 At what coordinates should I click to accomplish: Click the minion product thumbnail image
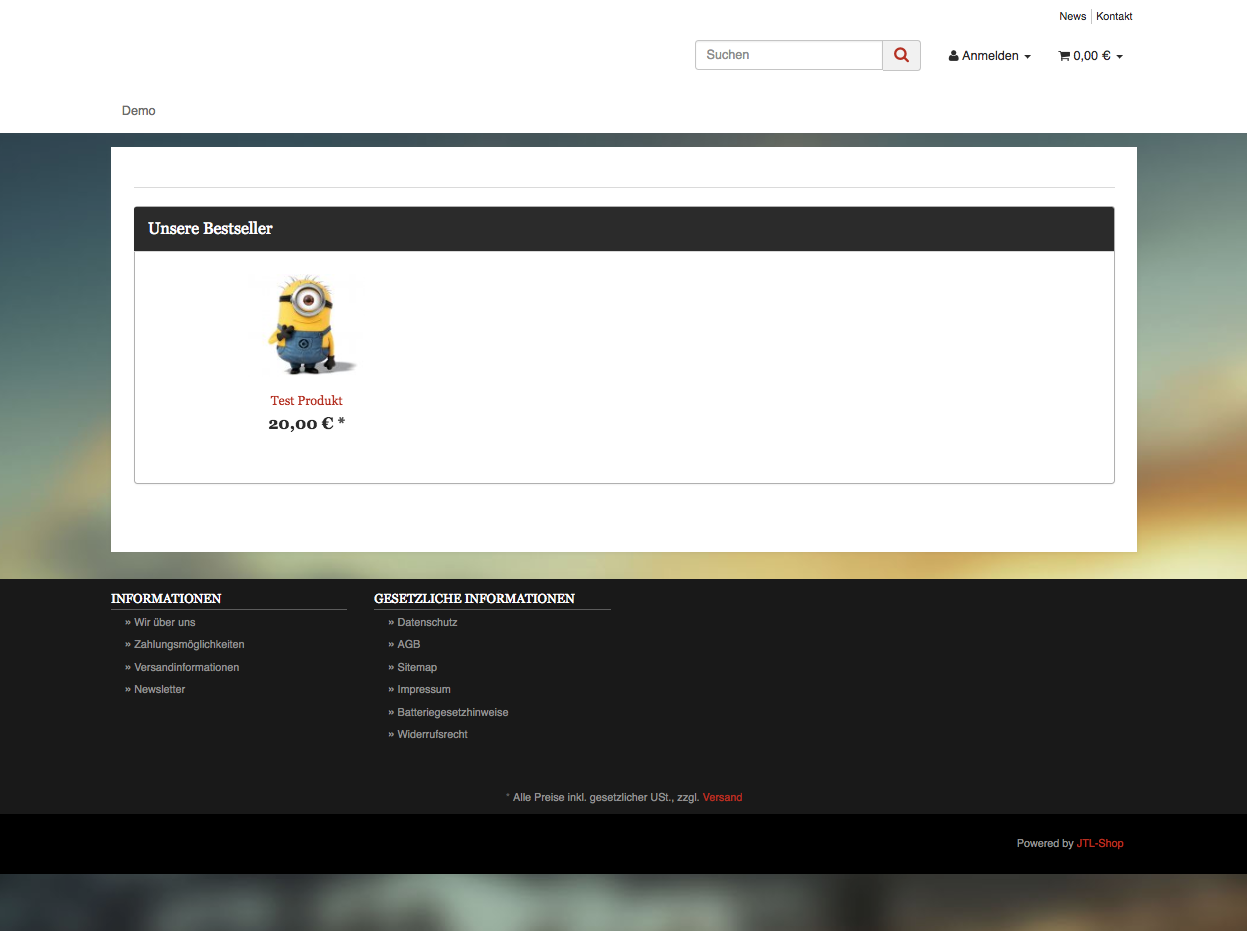[x=307, y=325]
